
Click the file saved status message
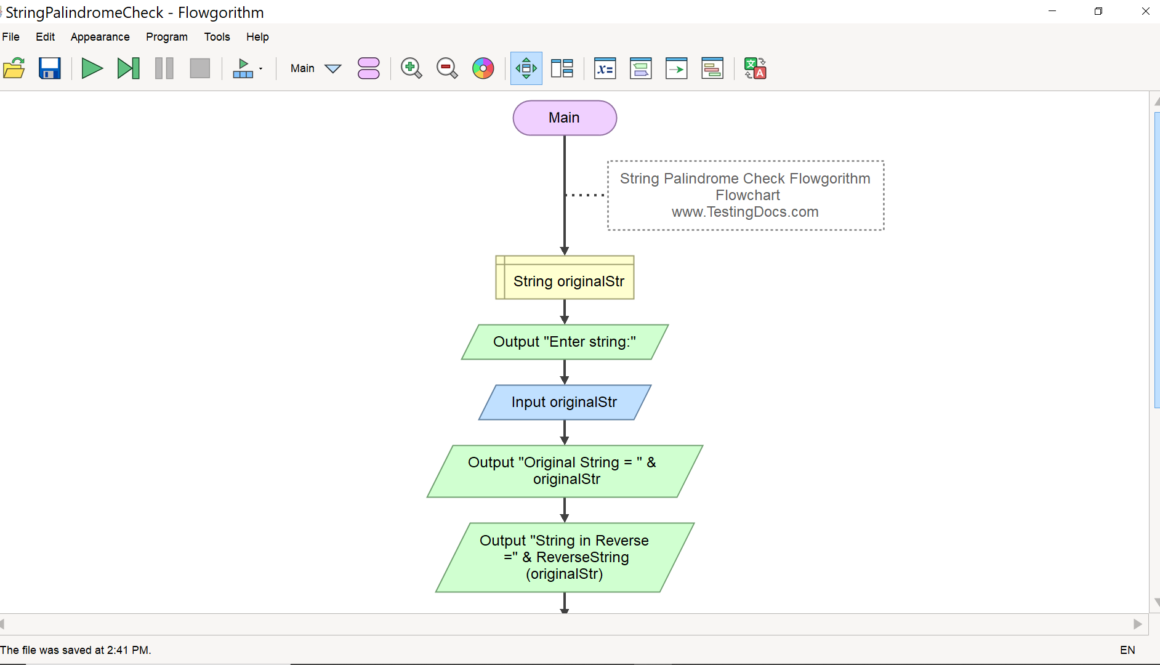(75, 650)
